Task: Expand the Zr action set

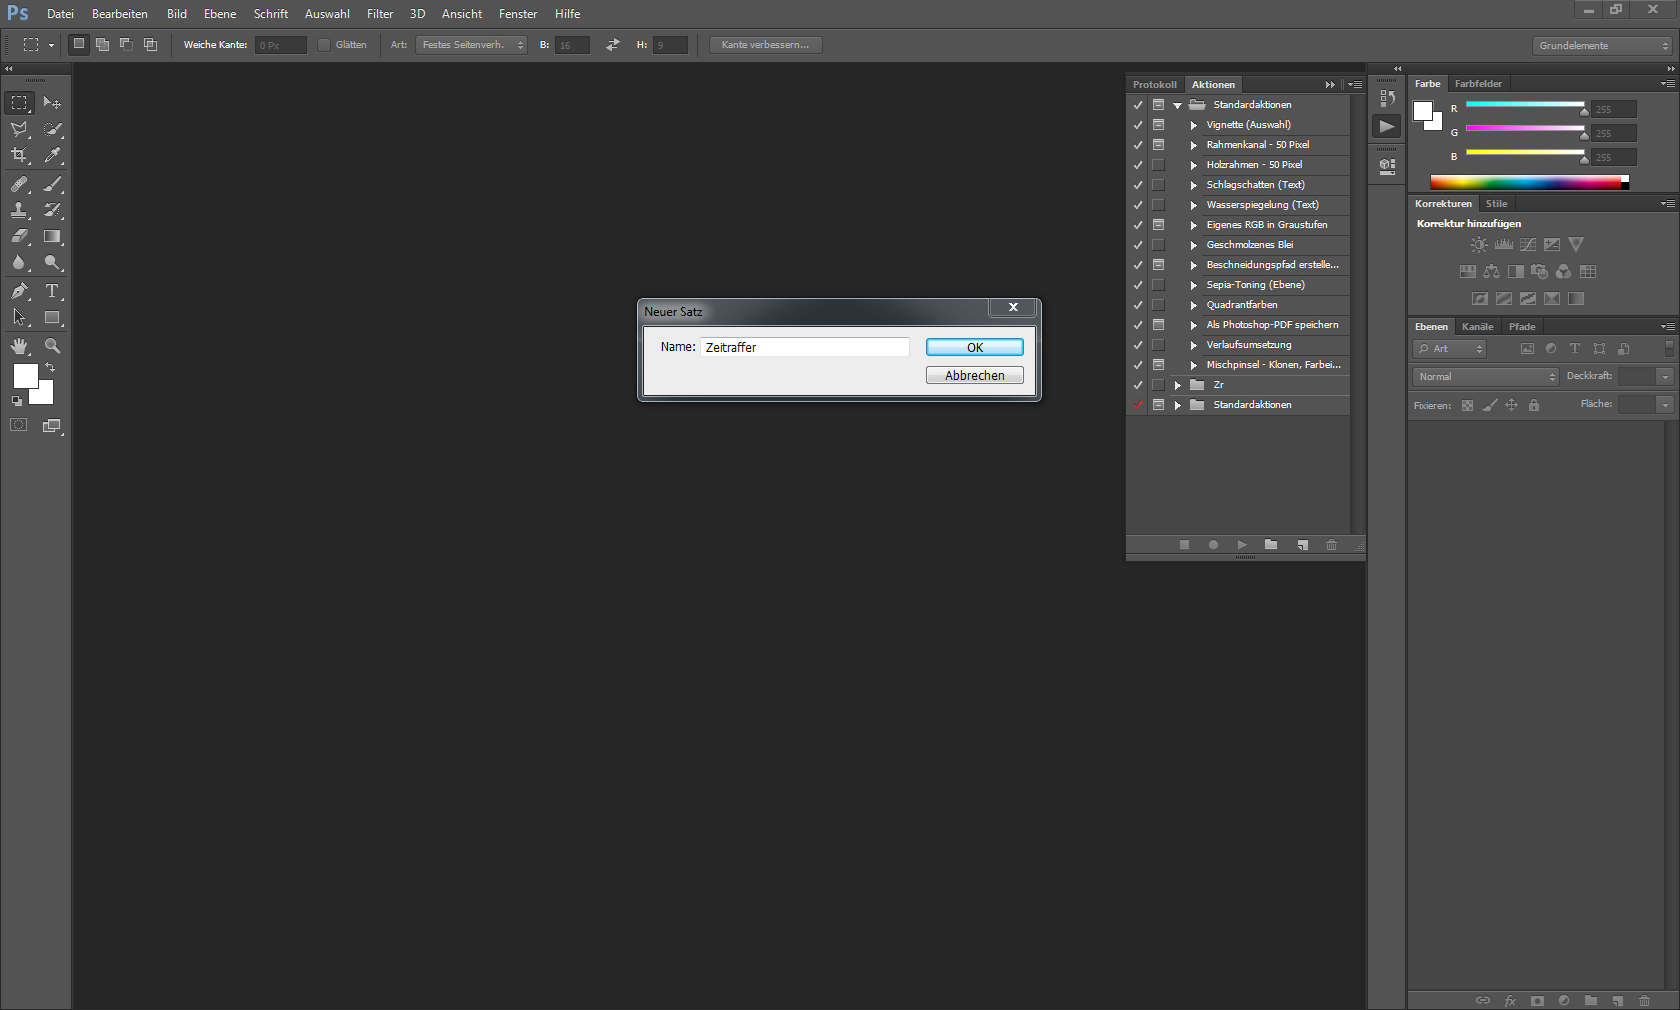Action: click(1178, 385)
